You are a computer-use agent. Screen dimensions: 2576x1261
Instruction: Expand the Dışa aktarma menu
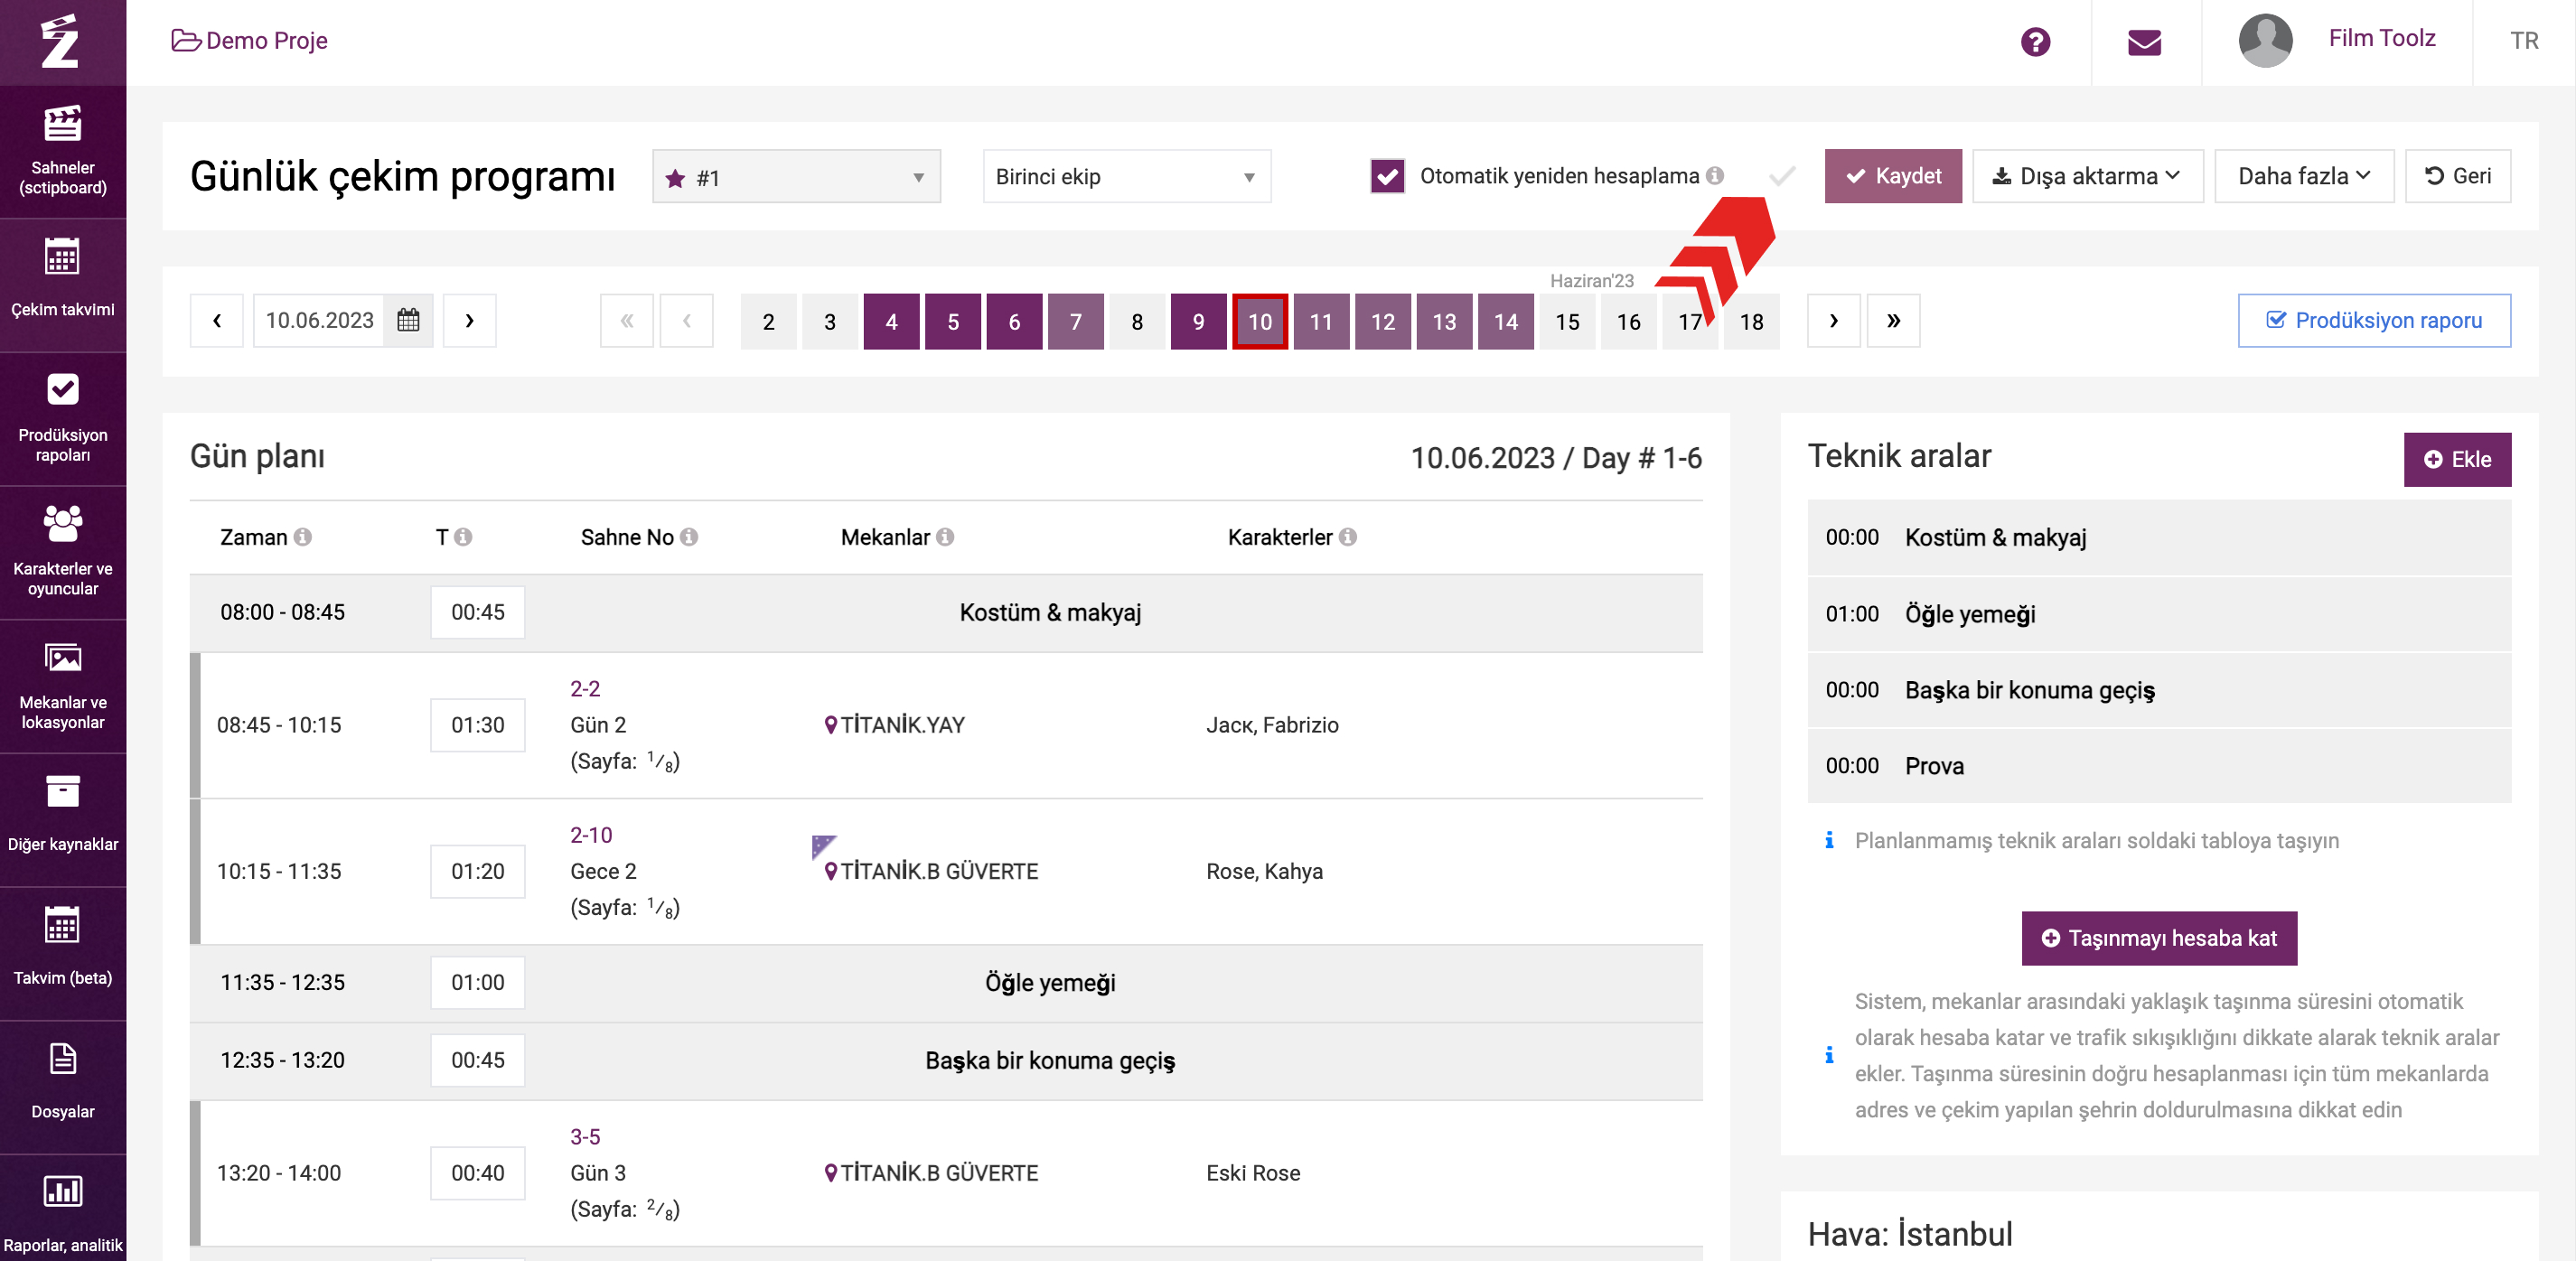(x=2087, y=176)
